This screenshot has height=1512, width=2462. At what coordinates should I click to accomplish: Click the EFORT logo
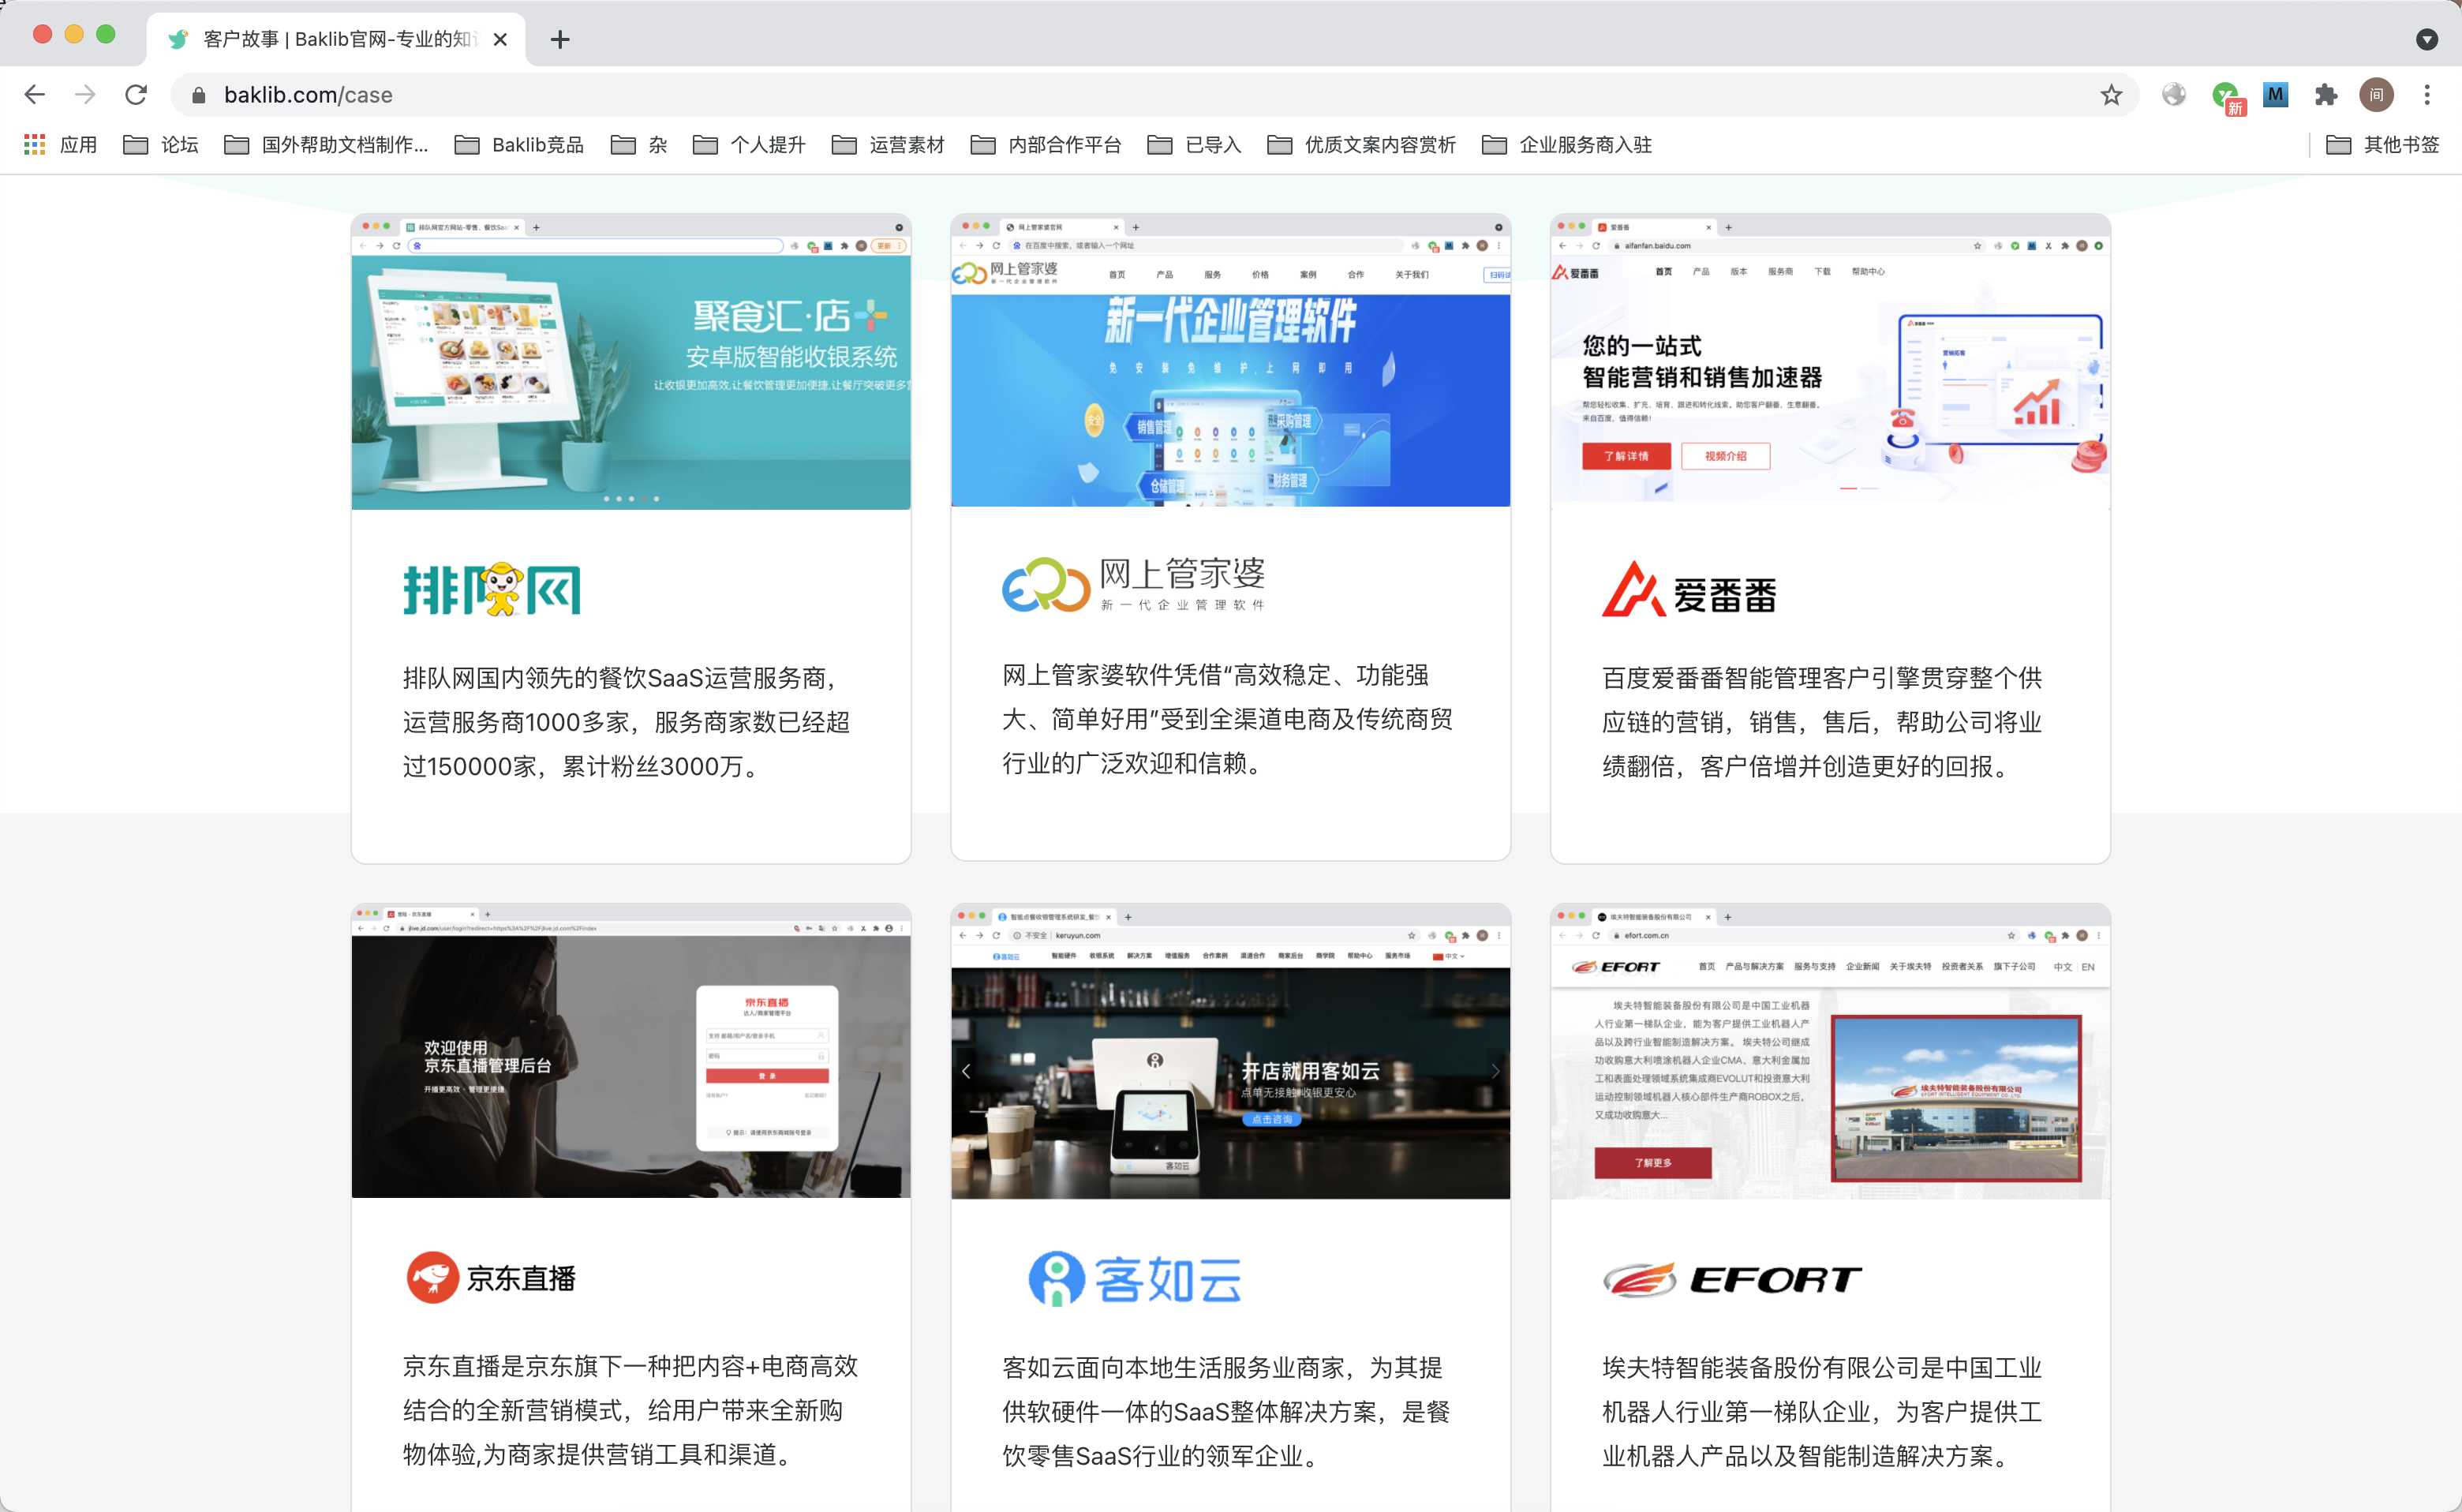[1732, 1279]
